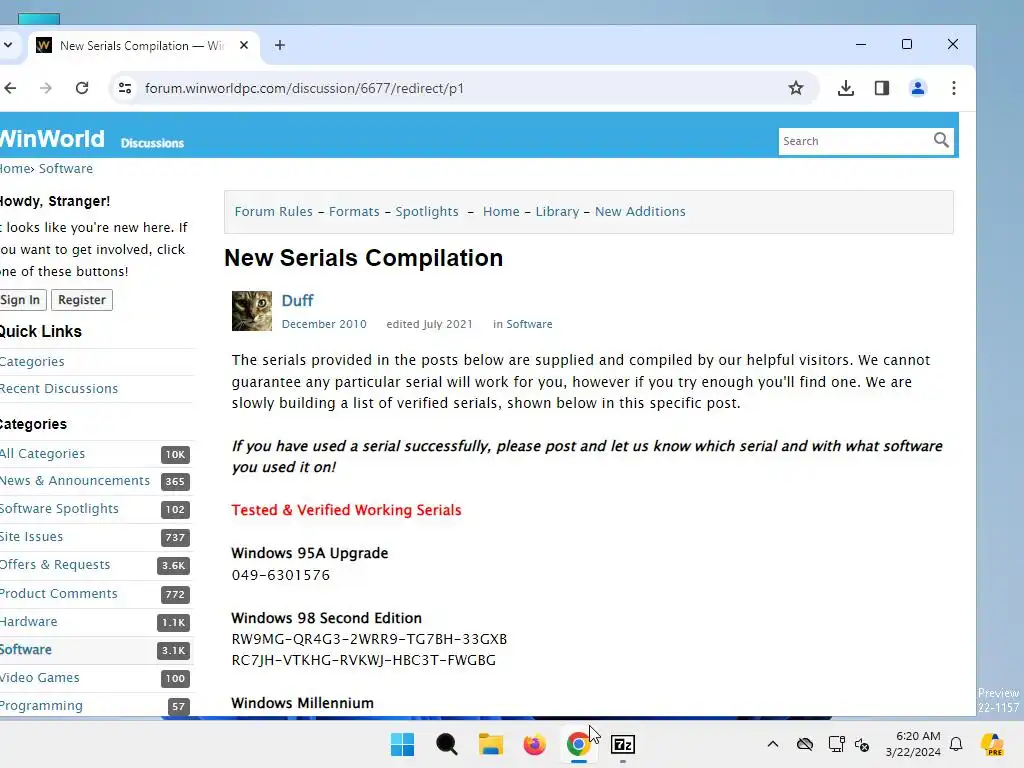Open the News & Announcements category
The image size is (1024, 768).
[x=75, y=481]
